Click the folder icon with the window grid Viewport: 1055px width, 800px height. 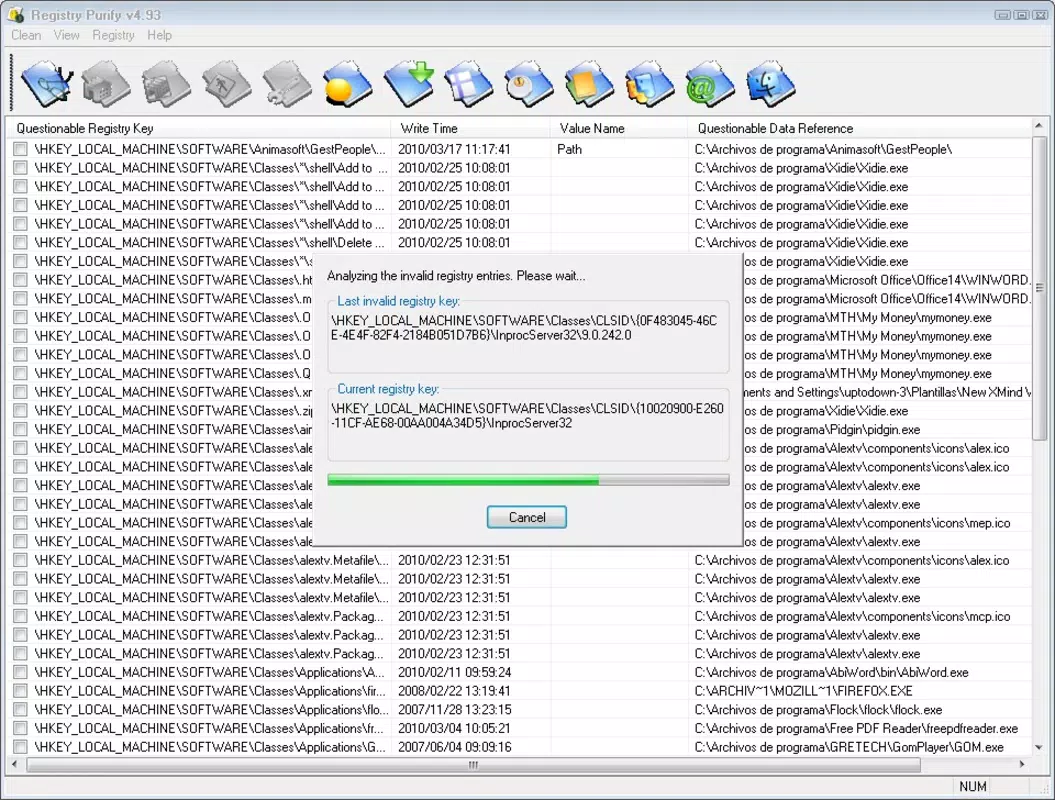point(468,83)
